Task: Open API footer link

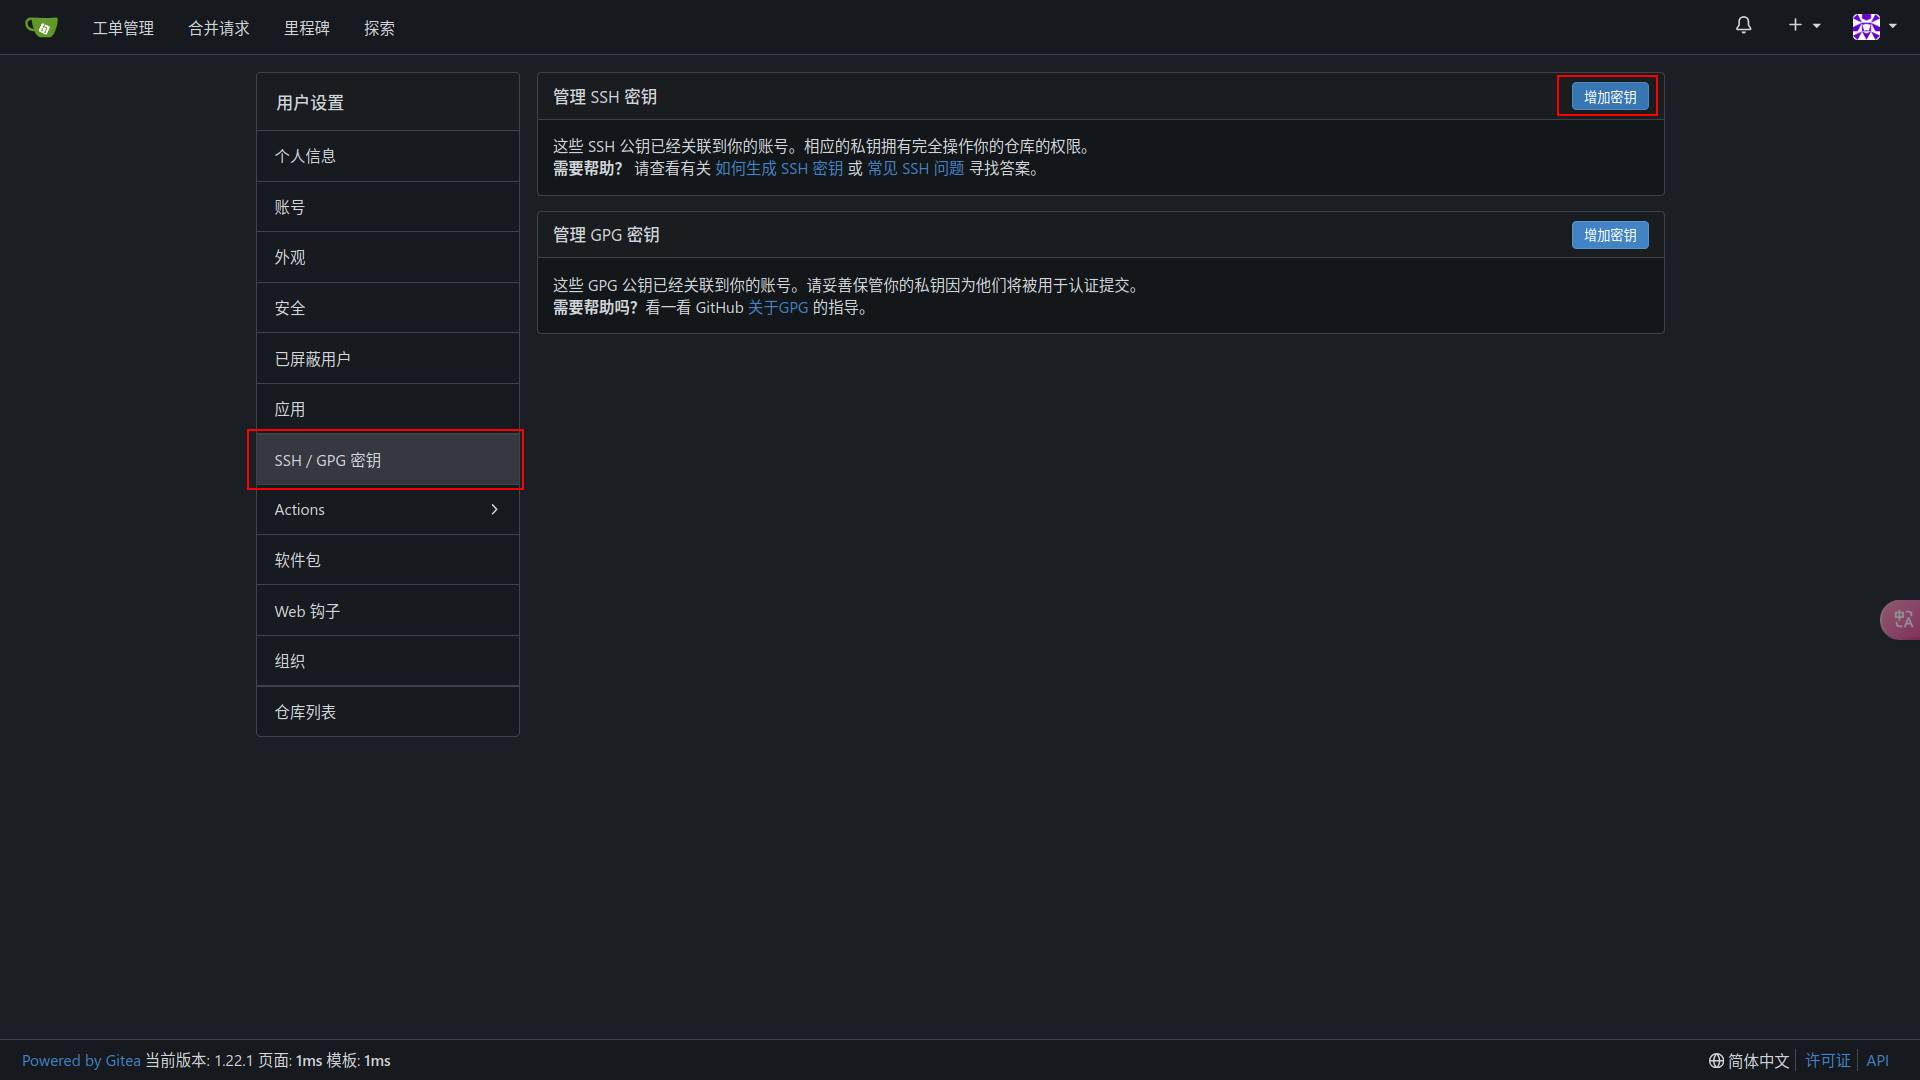Action: click(x=1877, y=1061)
